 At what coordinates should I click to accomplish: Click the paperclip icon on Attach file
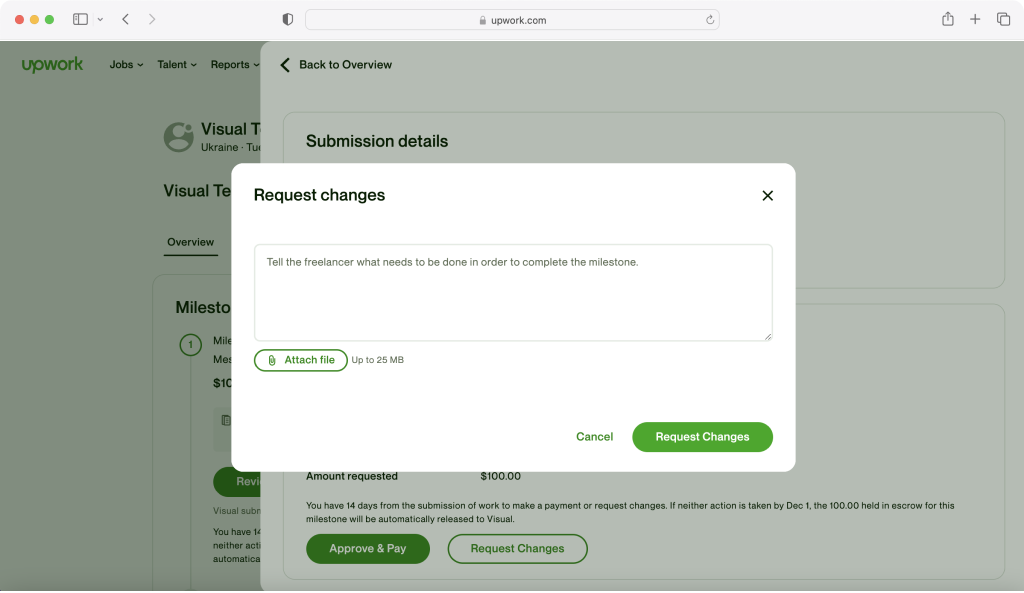(272, 360)
